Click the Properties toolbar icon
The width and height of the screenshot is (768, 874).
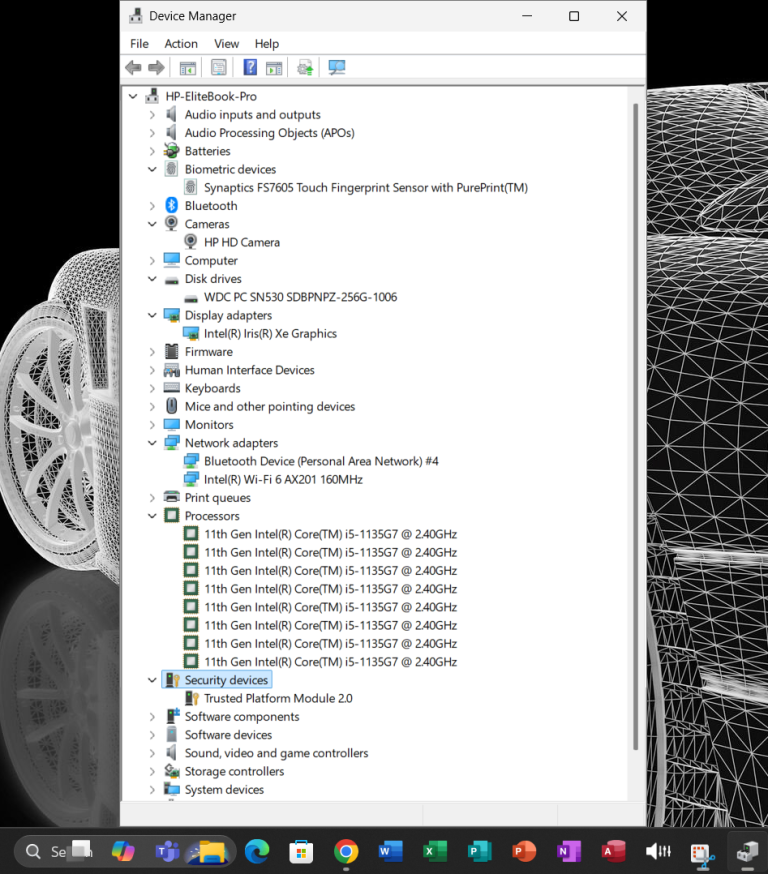219,68
